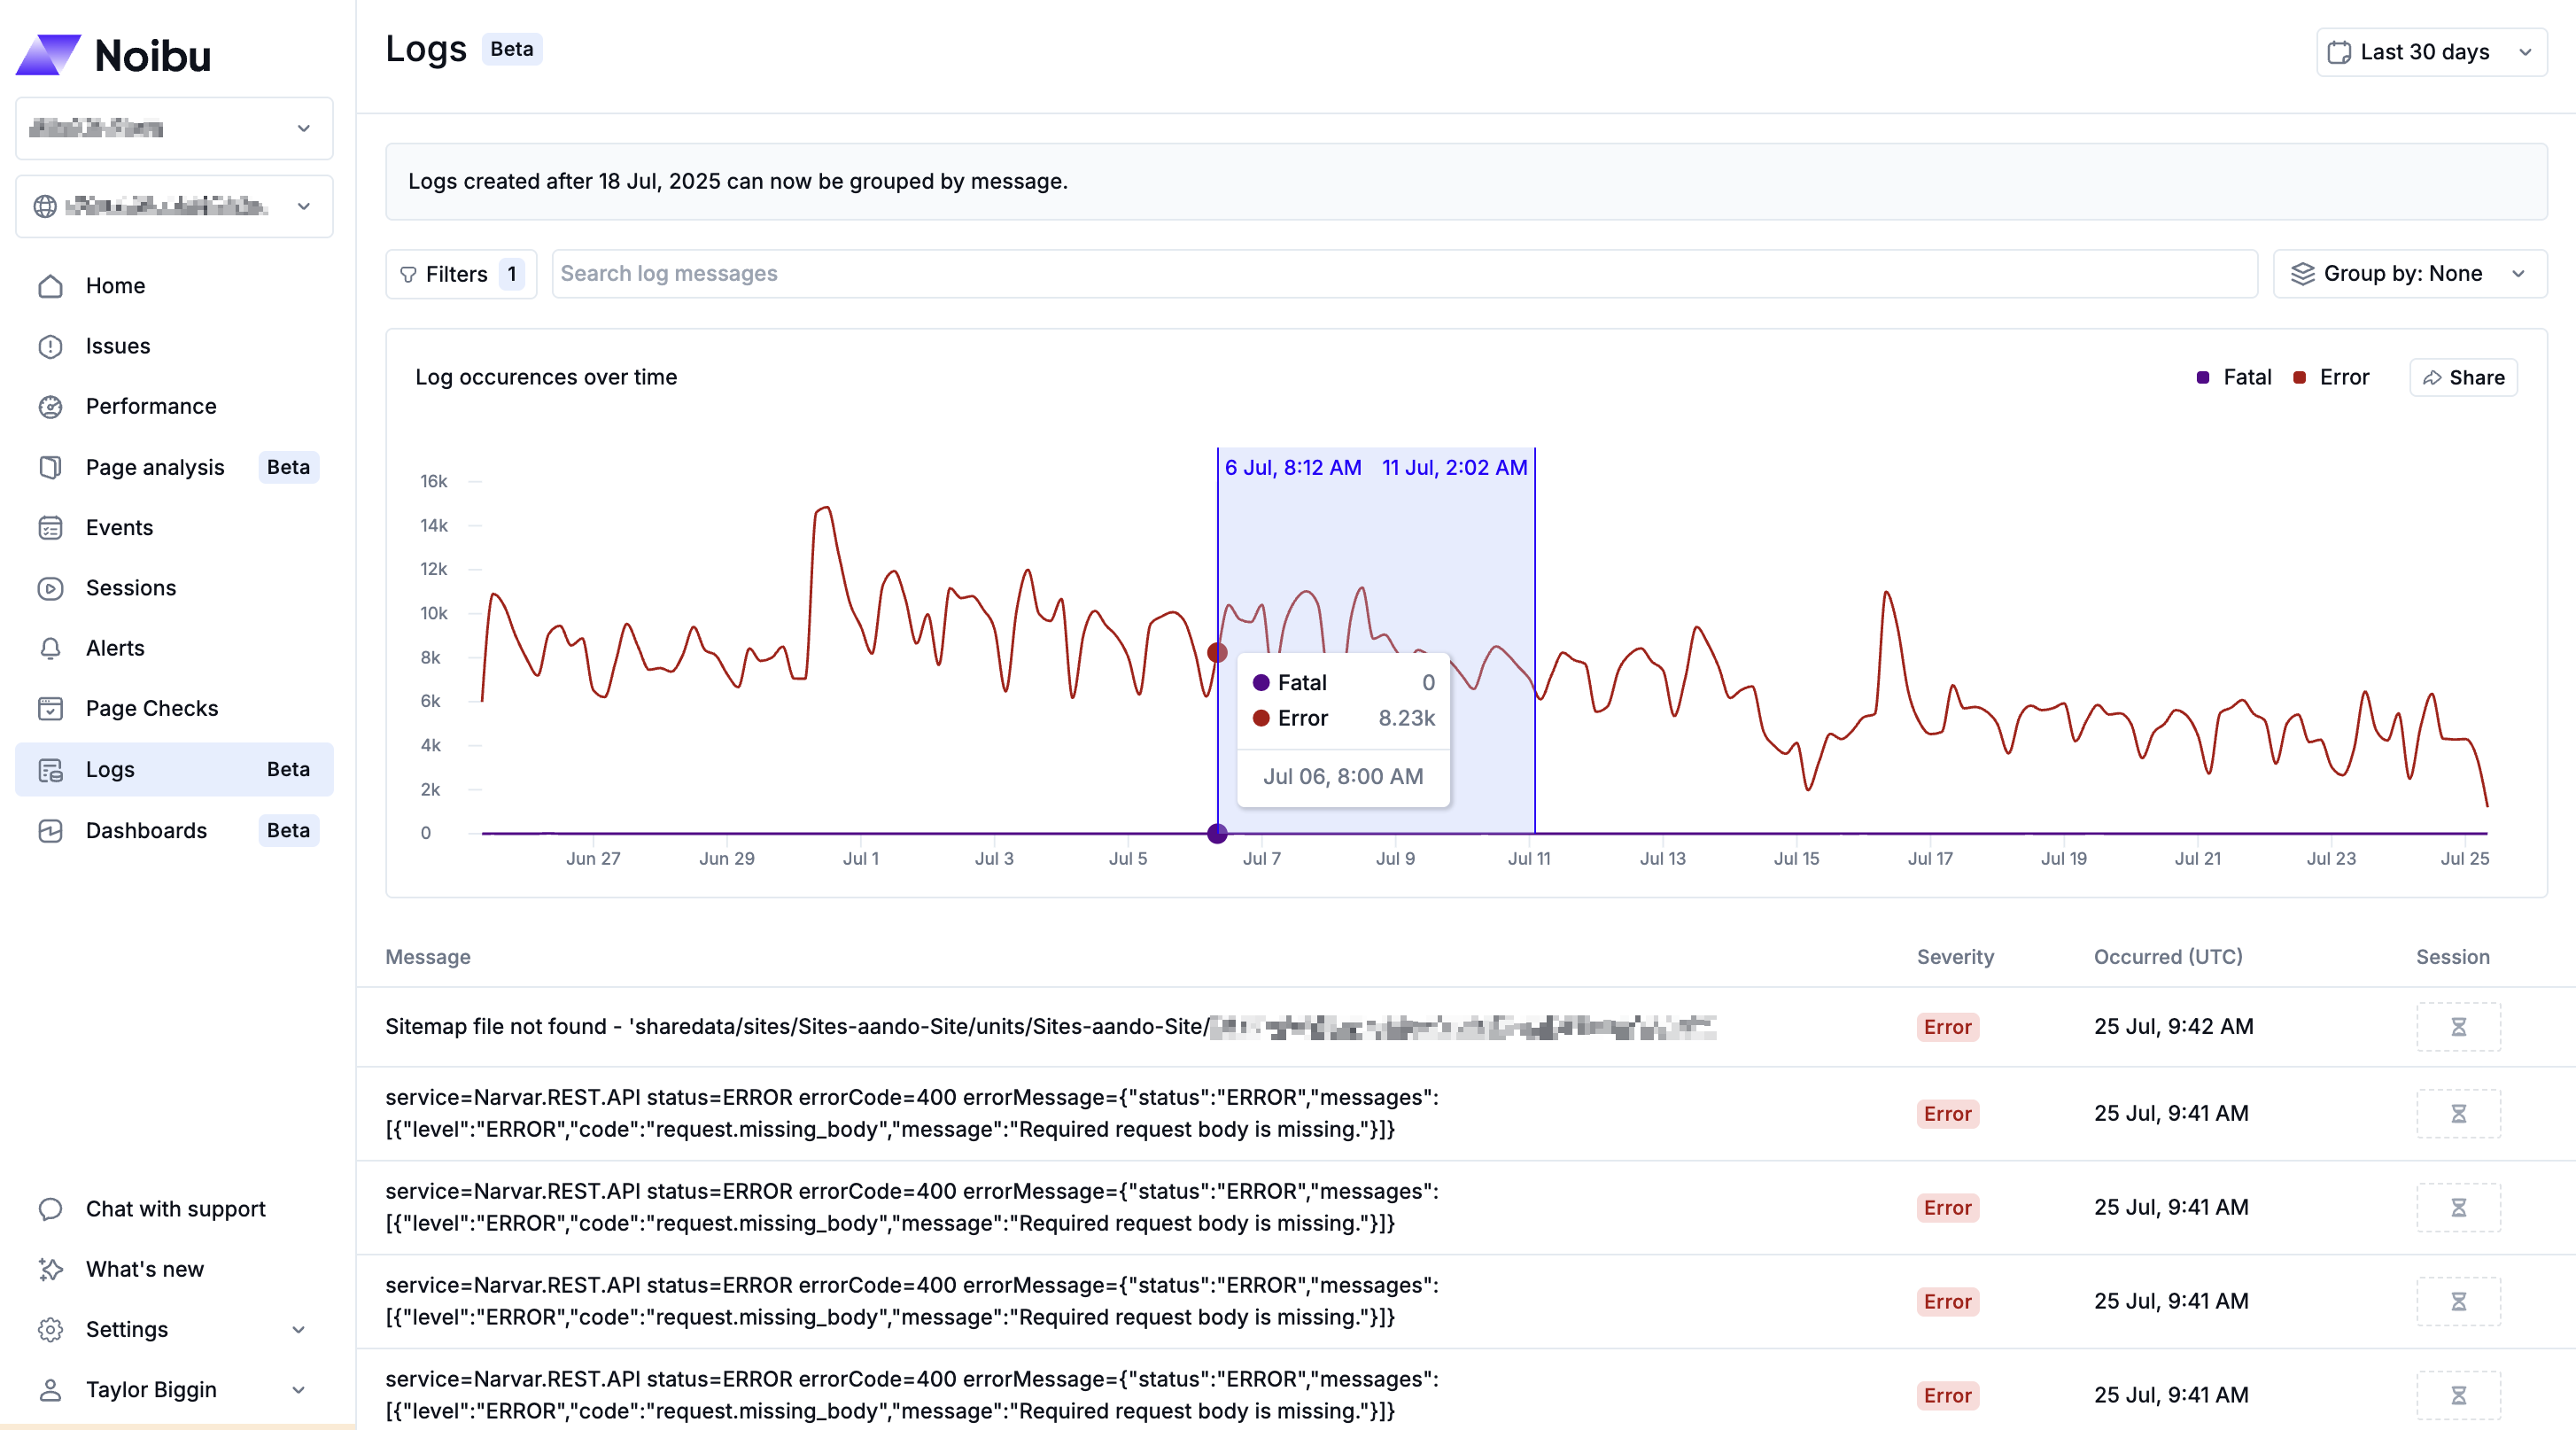
Task: Open Page analysis beta feature
Action: pos(154,467)
